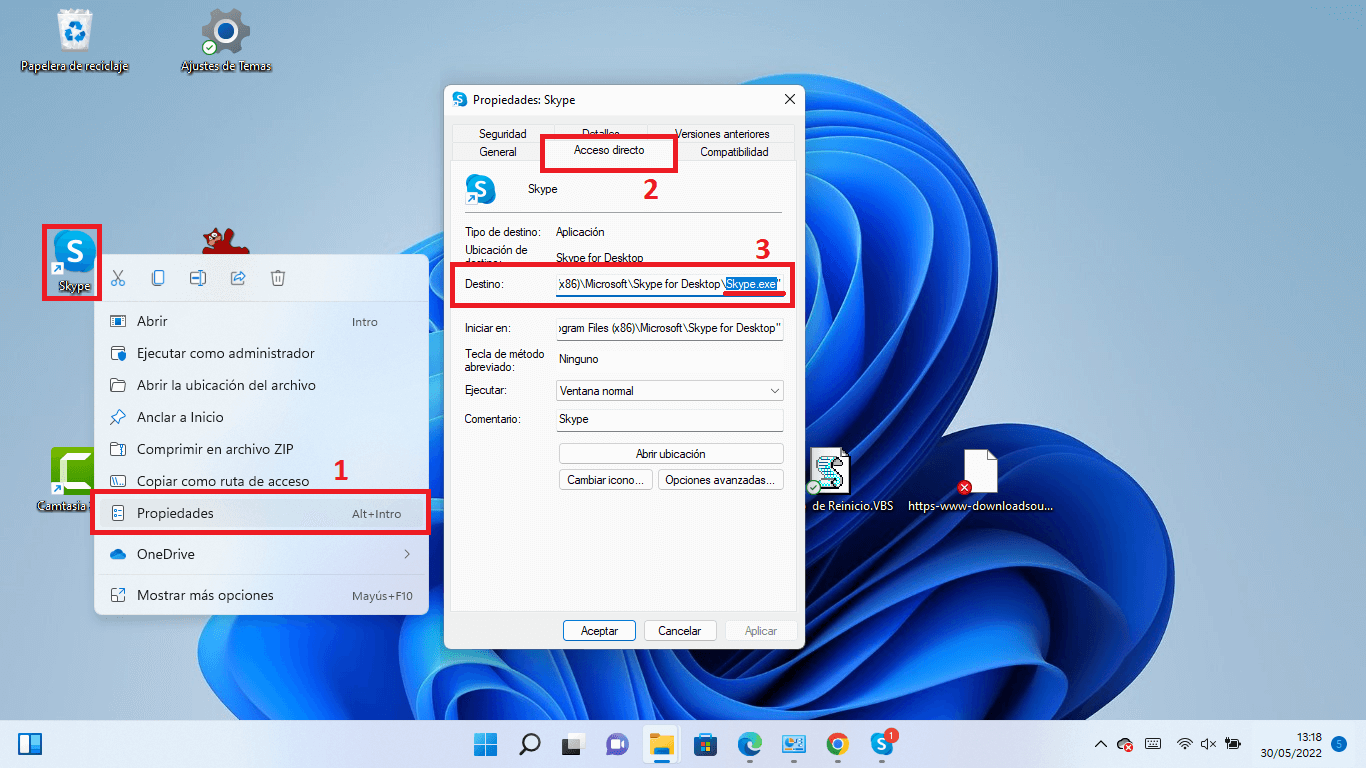Select the Skype desktop shortcut icon

pos(74,260)
